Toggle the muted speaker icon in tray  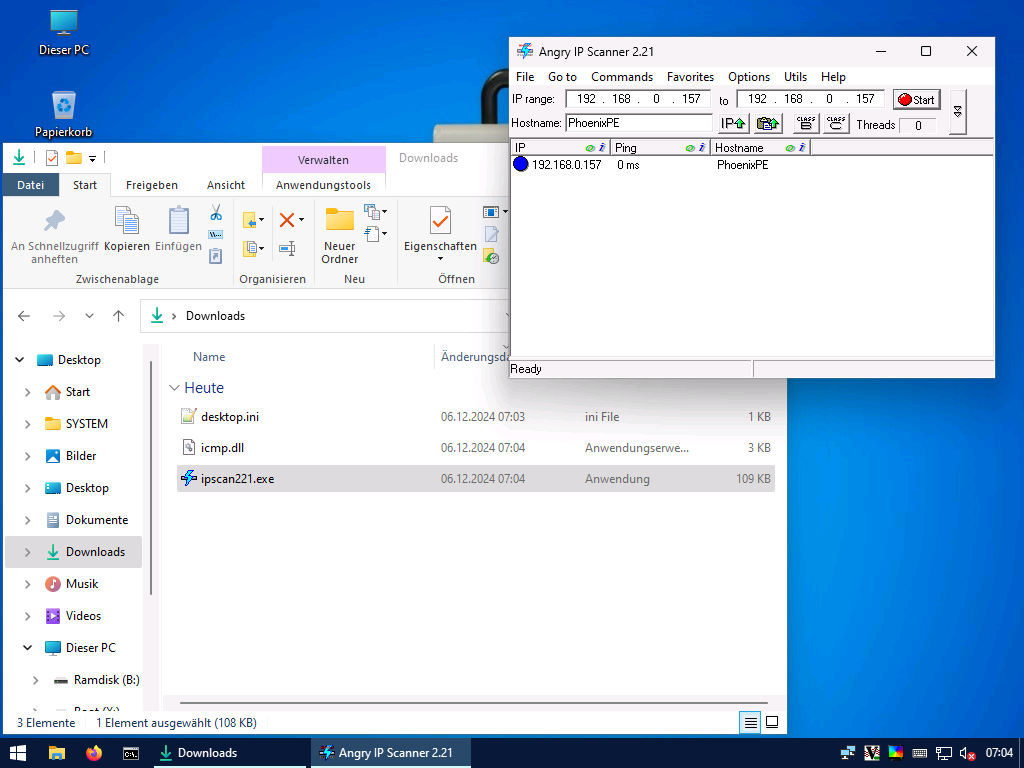[966, 753]
